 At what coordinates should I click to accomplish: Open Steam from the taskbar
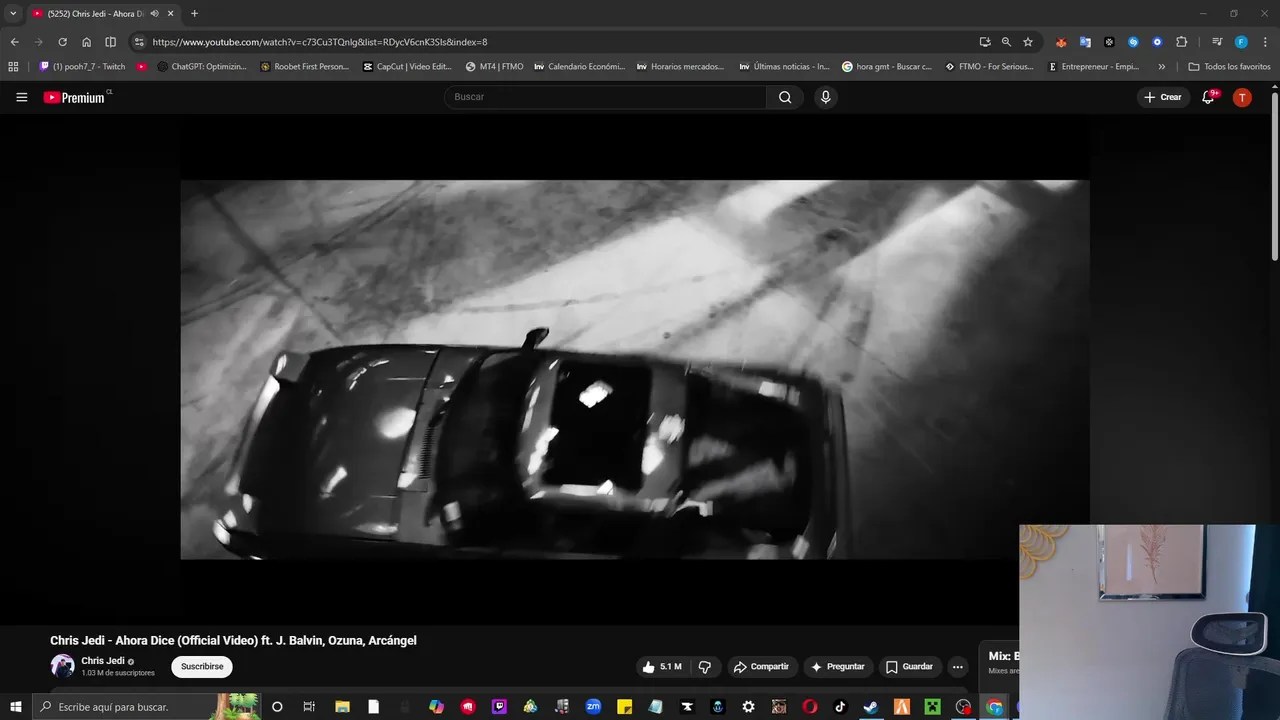point(871,707)
